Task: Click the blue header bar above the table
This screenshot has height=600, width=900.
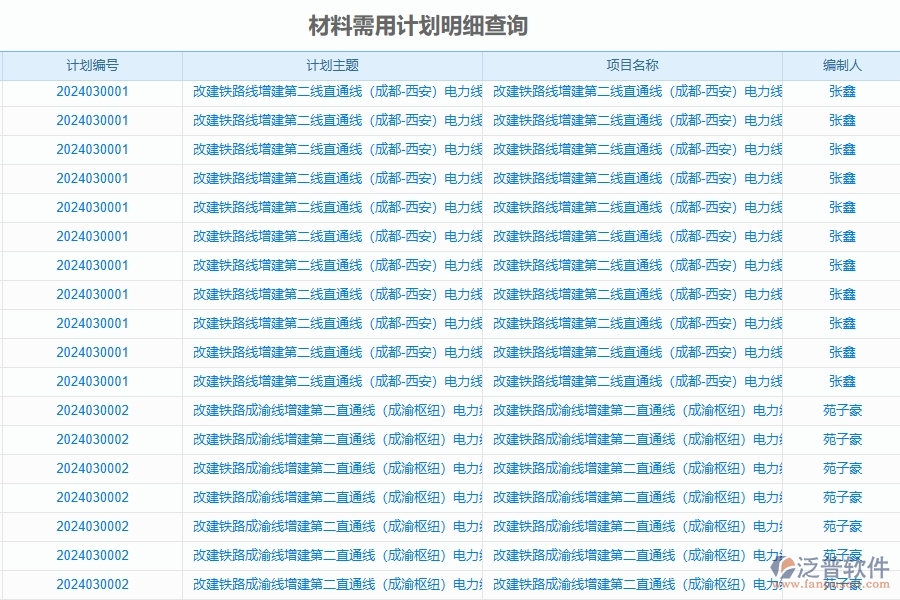Action: coord(450,64)
